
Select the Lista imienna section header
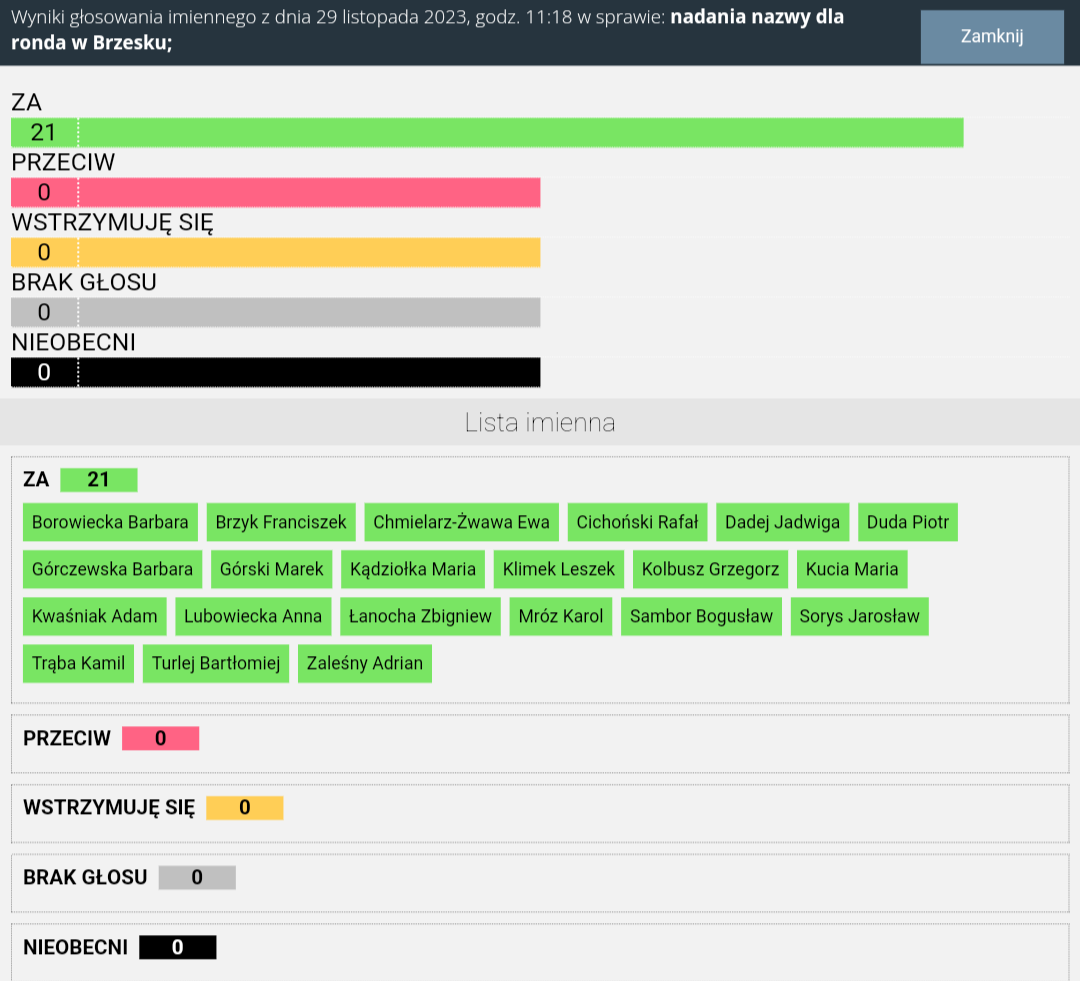[x=540, y=422]
